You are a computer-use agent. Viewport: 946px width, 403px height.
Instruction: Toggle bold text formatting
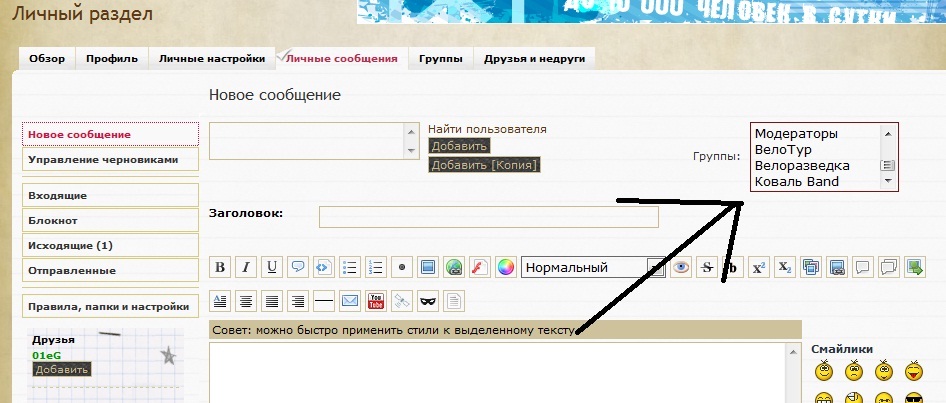(x=219, y=267)
